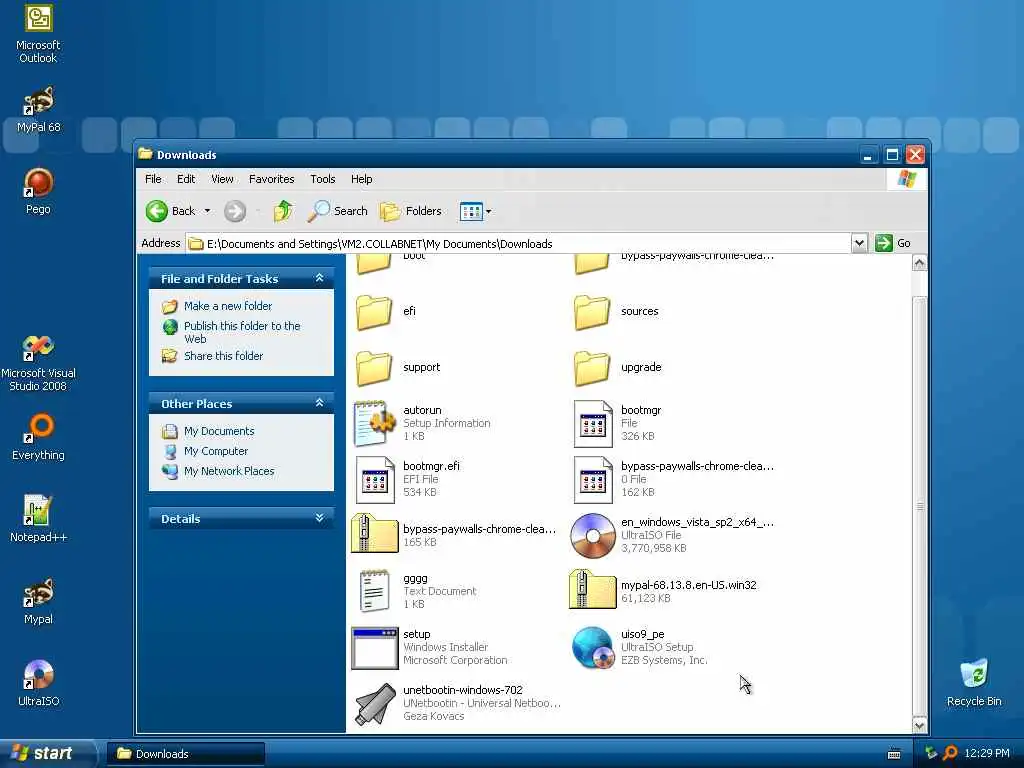
Task: Open the Views dropdown arrow
Action: [488, 211]
